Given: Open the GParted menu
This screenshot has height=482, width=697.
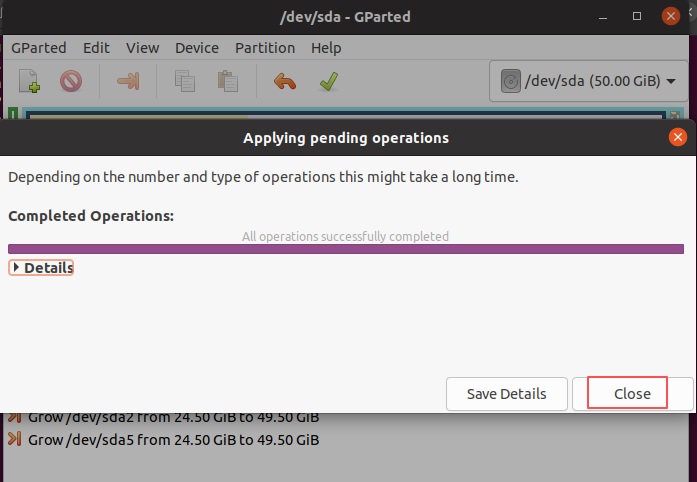Looking at the screenshot, I should 39,48.
